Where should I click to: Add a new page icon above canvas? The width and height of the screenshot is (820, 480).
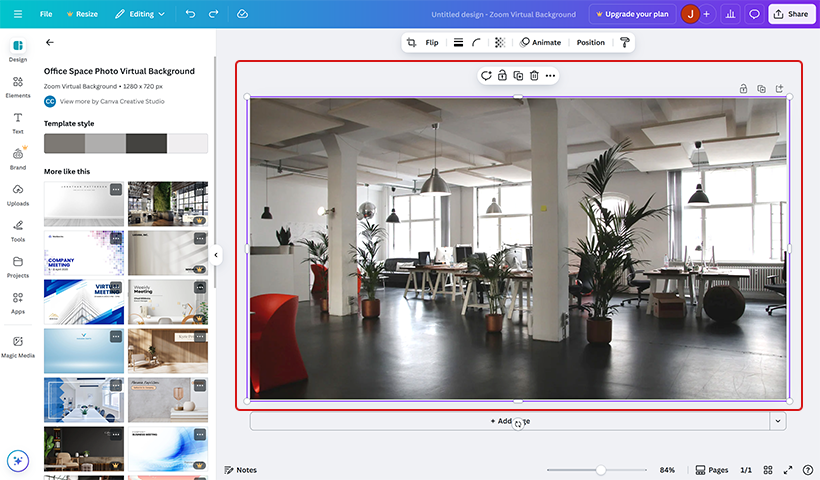[x=779, y=89]
